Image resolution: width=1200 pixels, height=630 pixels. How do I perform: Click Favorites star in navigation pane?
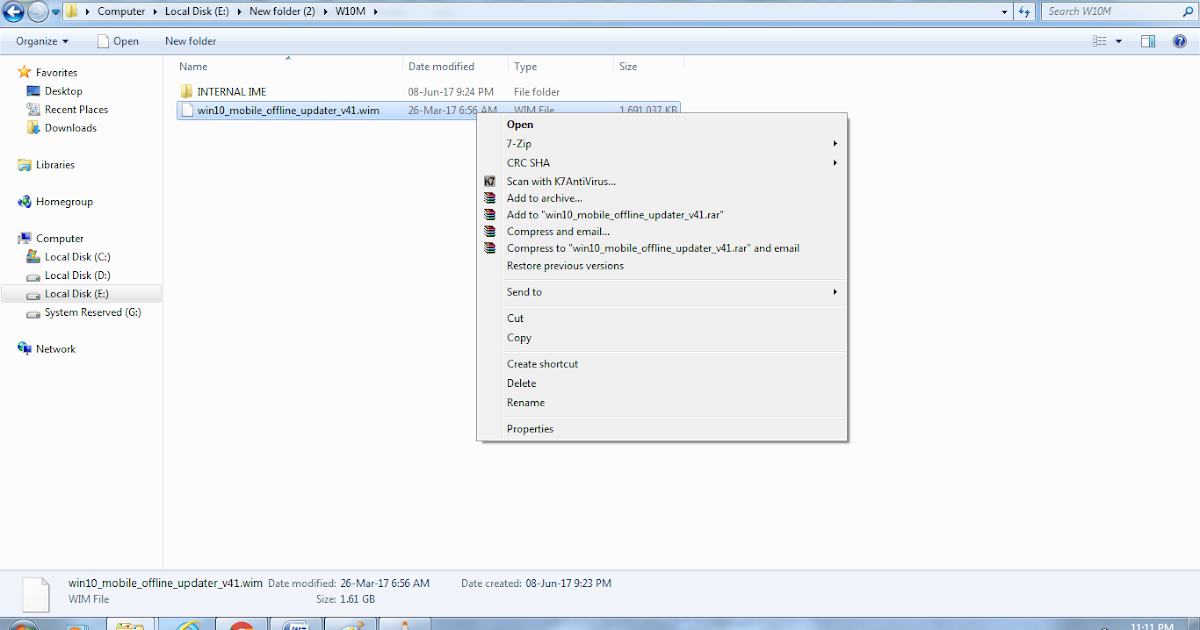point(25,72)
